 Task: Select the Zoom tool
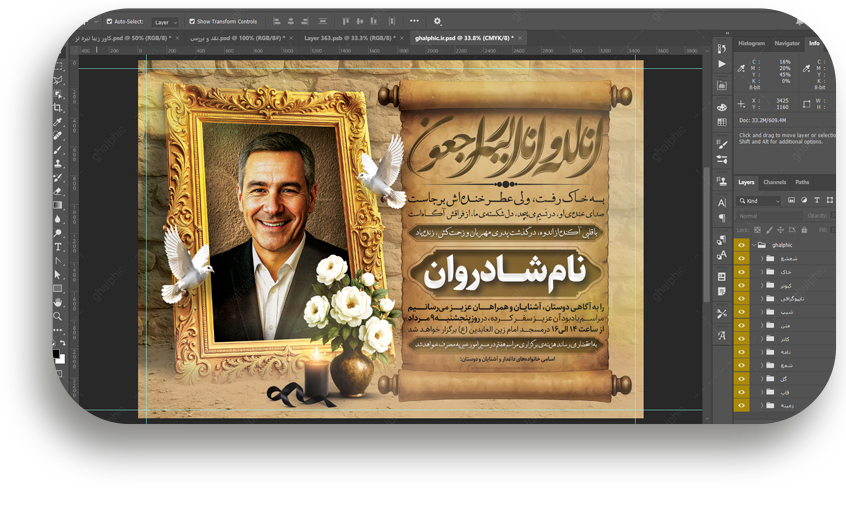(x=59, y=316)
